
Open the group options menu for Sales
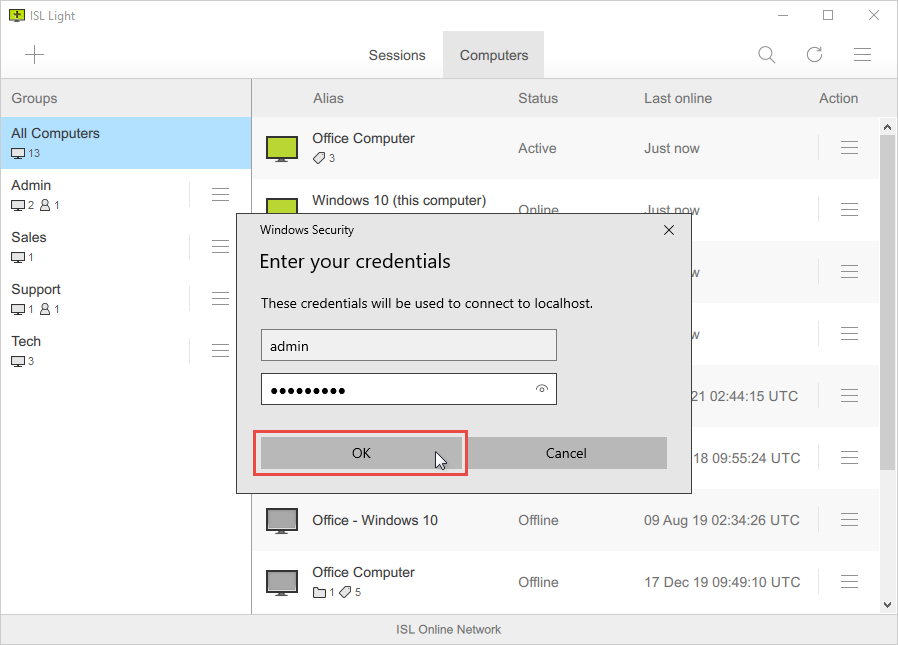(x=220, y=246)
